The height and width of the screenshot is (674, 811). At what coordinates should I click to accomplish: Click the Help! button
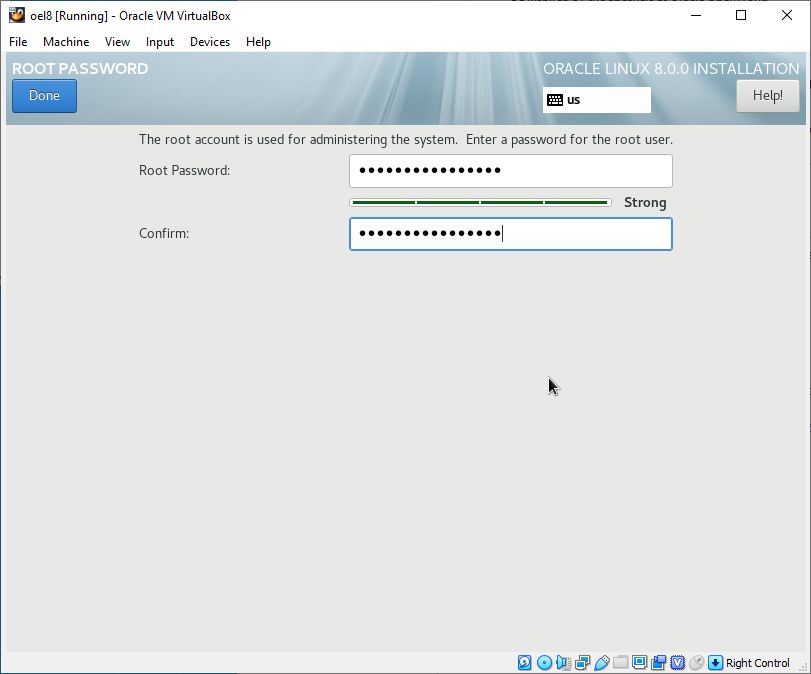[x=768, y=96]
